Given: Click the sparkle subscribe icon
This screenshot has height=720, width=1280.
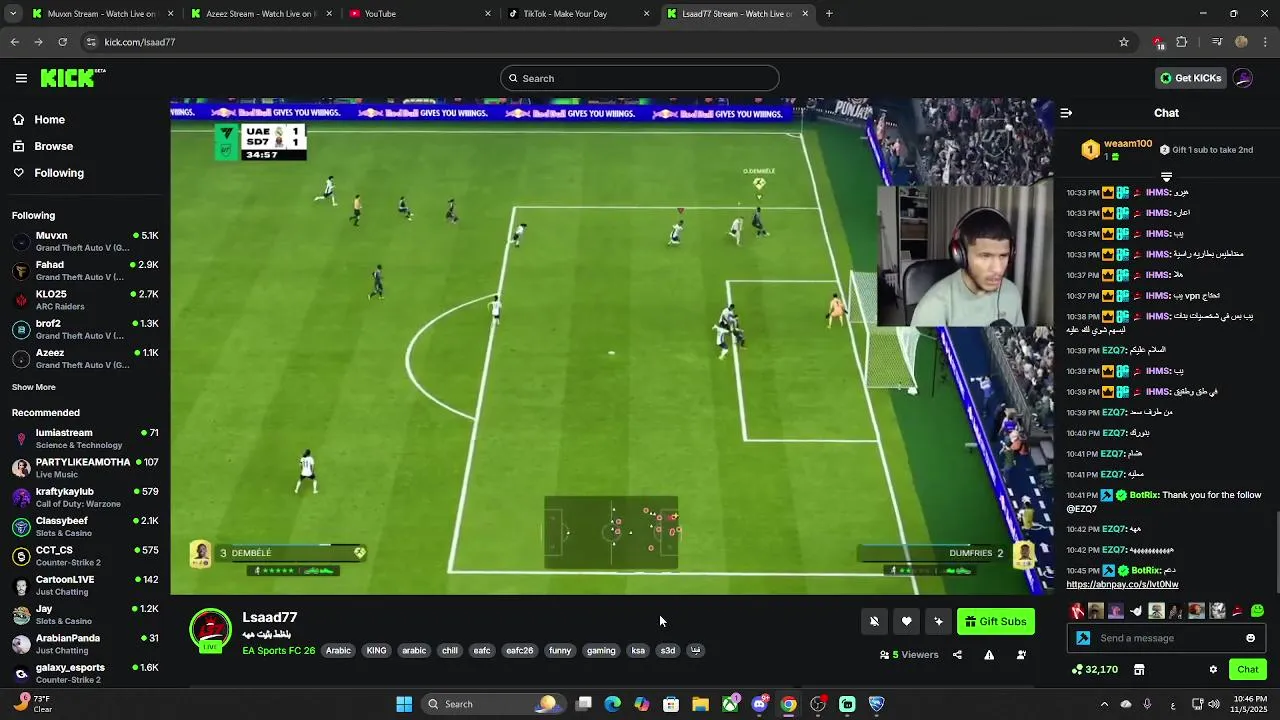Looking at the screenshot, I should pyautogui.click(x=938, y=621).
